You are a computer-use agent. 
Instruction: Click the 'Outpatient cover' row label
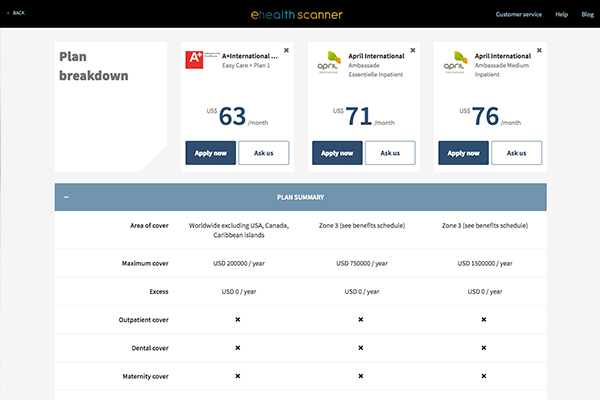[x=143, y=320]
